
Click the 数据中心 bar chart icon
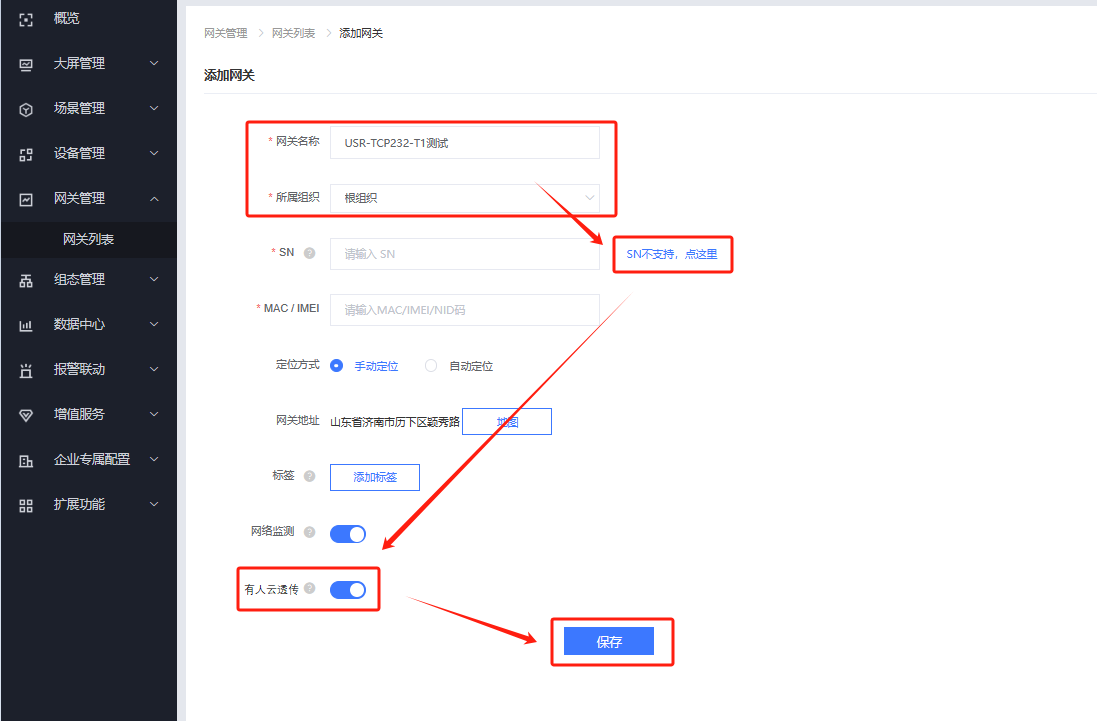[27, 325]
